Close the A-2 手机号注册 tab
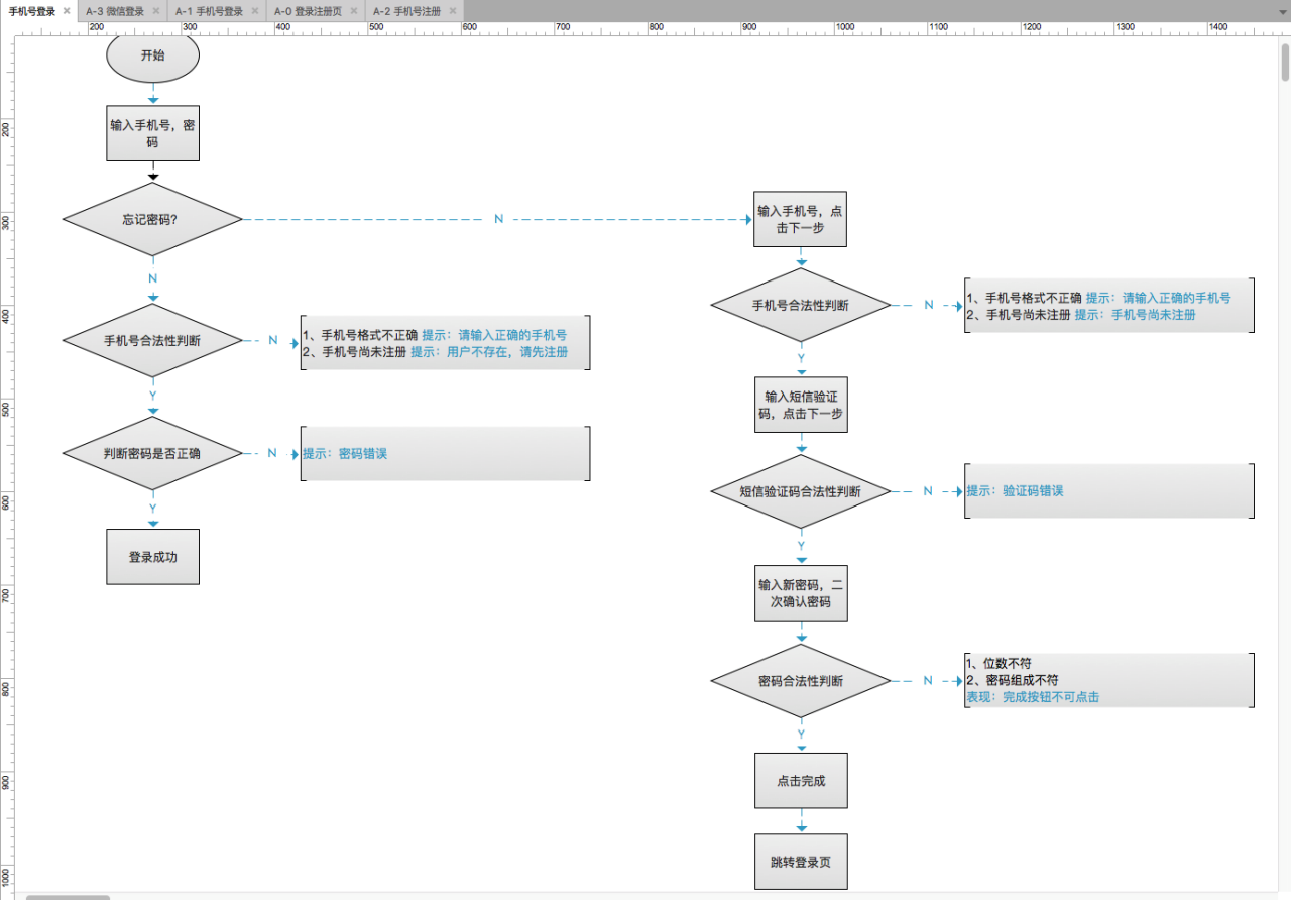1291x900 pixels. tap(452, 11)
